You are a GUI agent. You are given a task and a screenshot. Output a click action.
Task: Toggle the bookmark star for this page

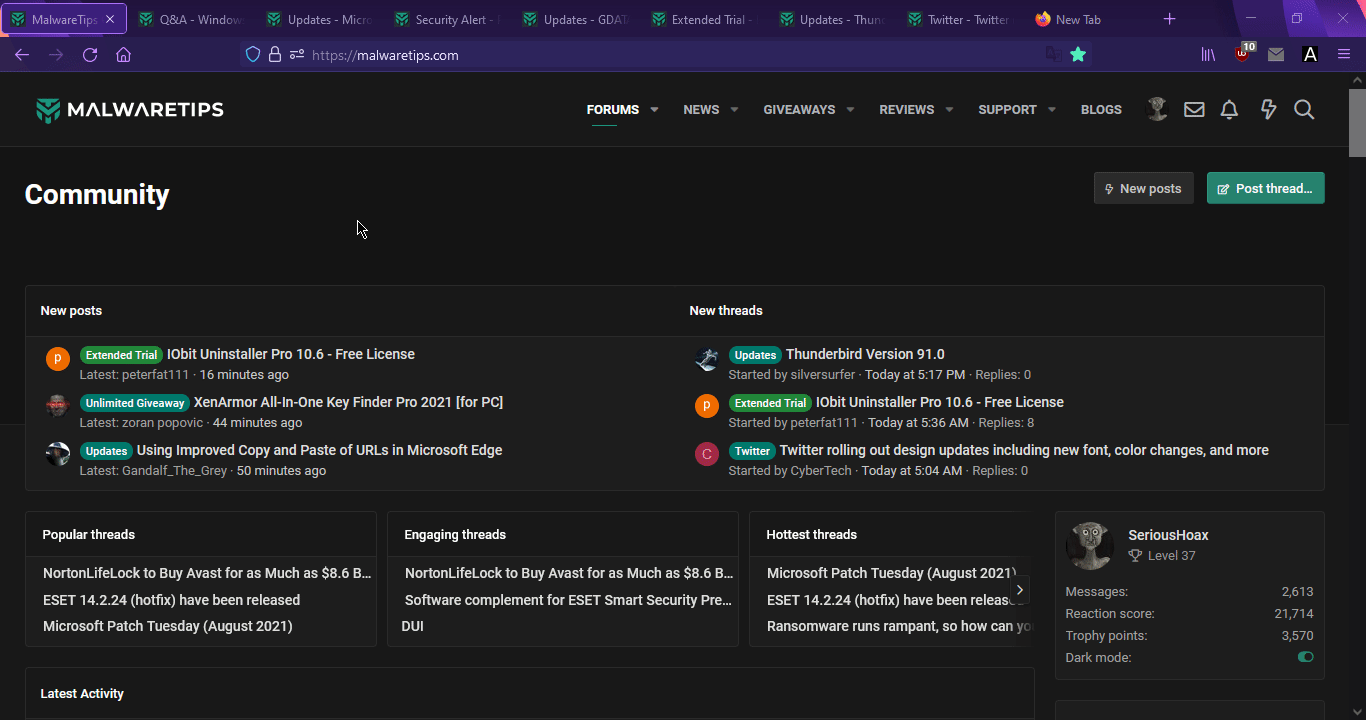[1078, 55]
